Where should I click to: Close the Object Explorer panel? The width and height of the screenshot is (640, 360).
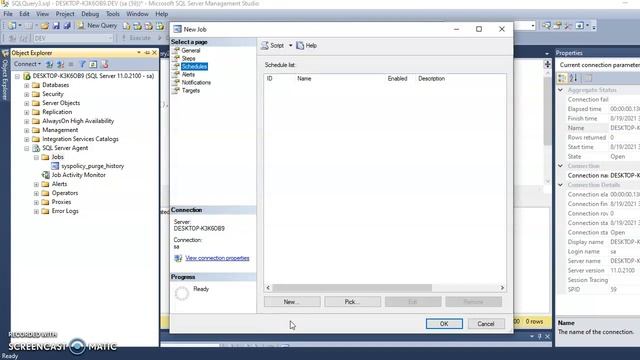(x=154, y=53)
